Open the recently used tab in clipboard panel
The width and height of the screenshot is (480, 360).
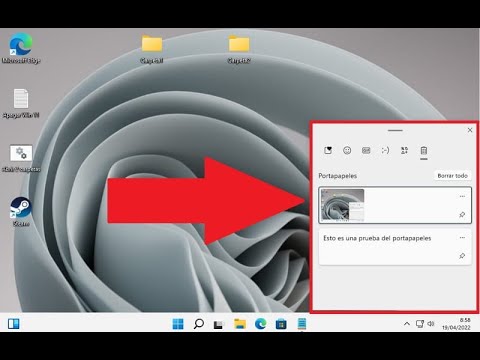(x=328, y=150)
